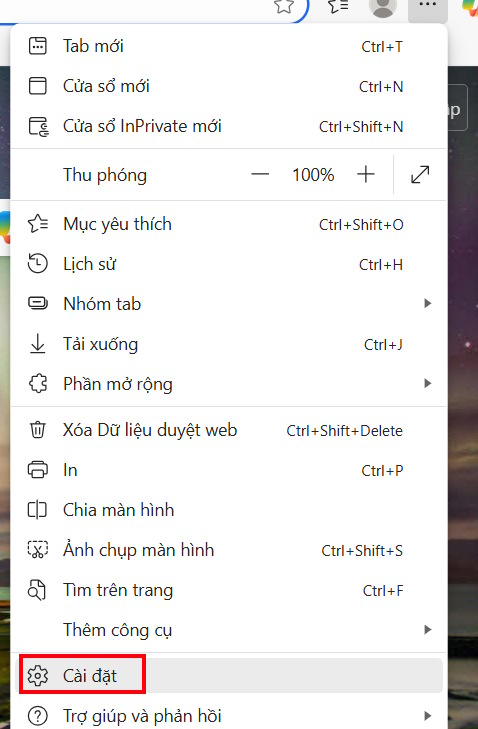
Task: Click the 100% zoom level value
Action: tap(313, 175)
